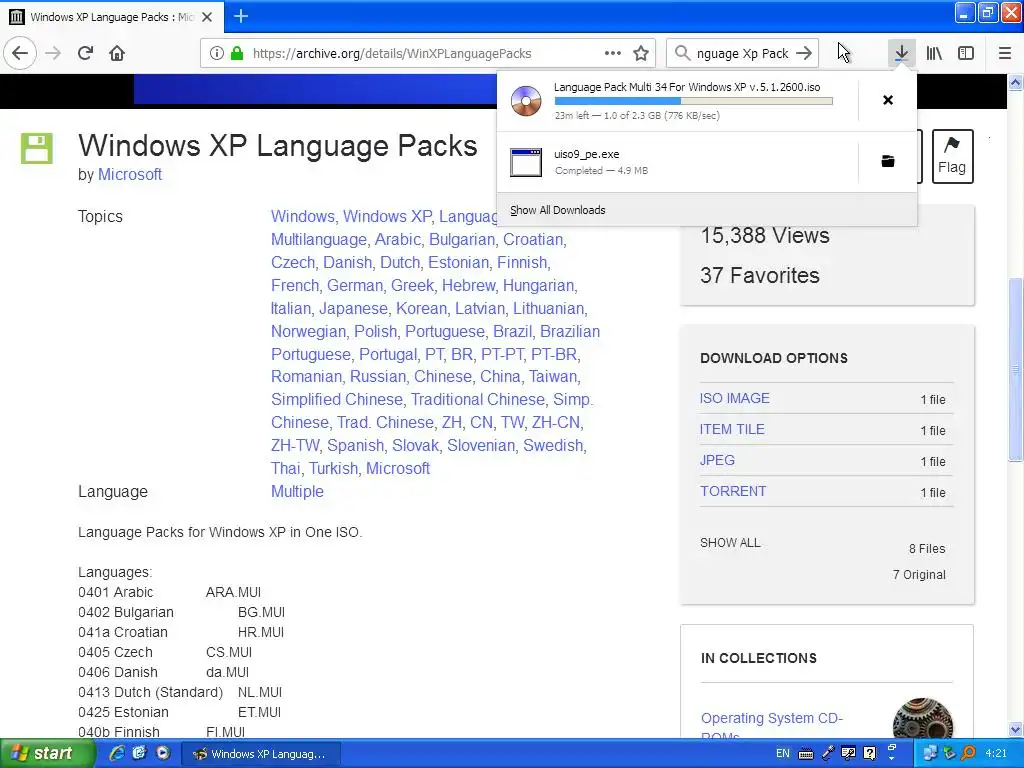Click the page scrollbar up arrow
This screenshot has width=1024, height=768.
point(1015,83)
